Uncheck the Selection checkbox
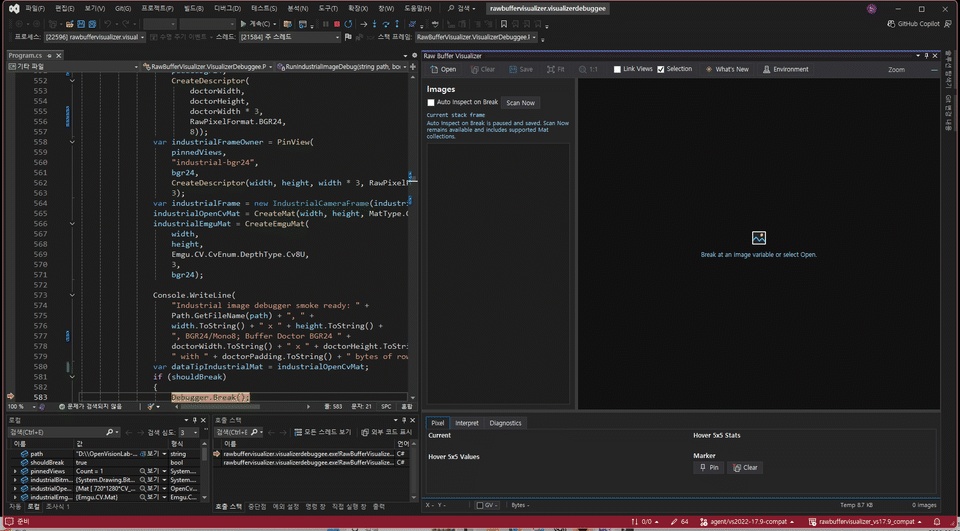This screenshot has width=960, height=531. 661,69
